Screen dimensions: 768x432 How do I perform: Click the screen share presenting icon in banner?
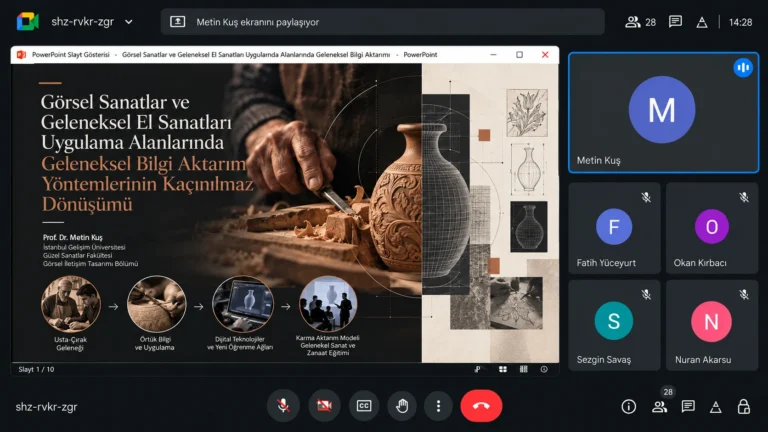pyautogui.click(x=177, y=22)
